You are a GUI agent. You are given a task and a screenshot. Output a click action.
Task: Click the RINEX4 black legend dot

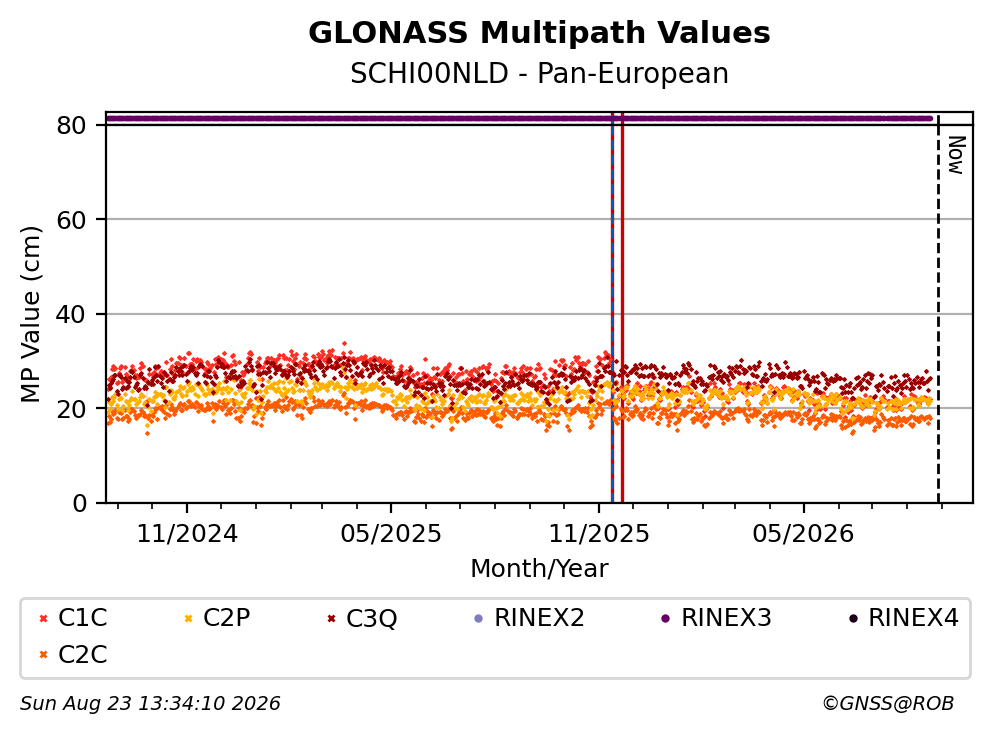(853, 618)
